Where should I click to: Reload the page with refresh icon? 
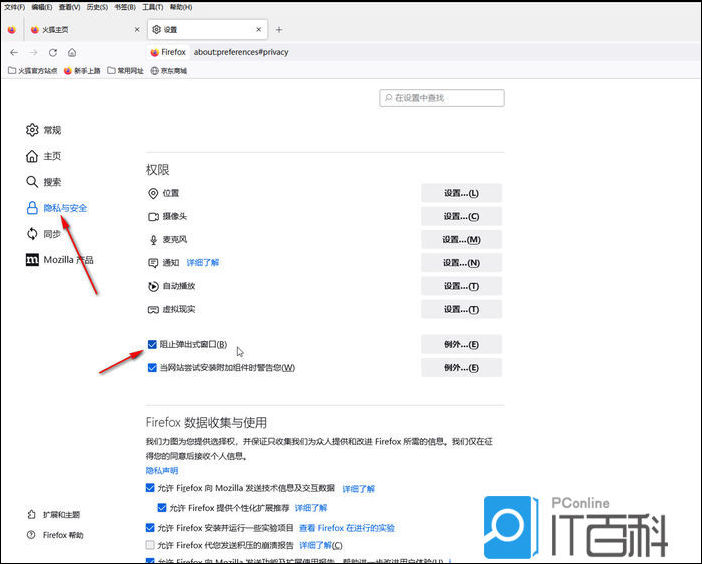(53, 52)
